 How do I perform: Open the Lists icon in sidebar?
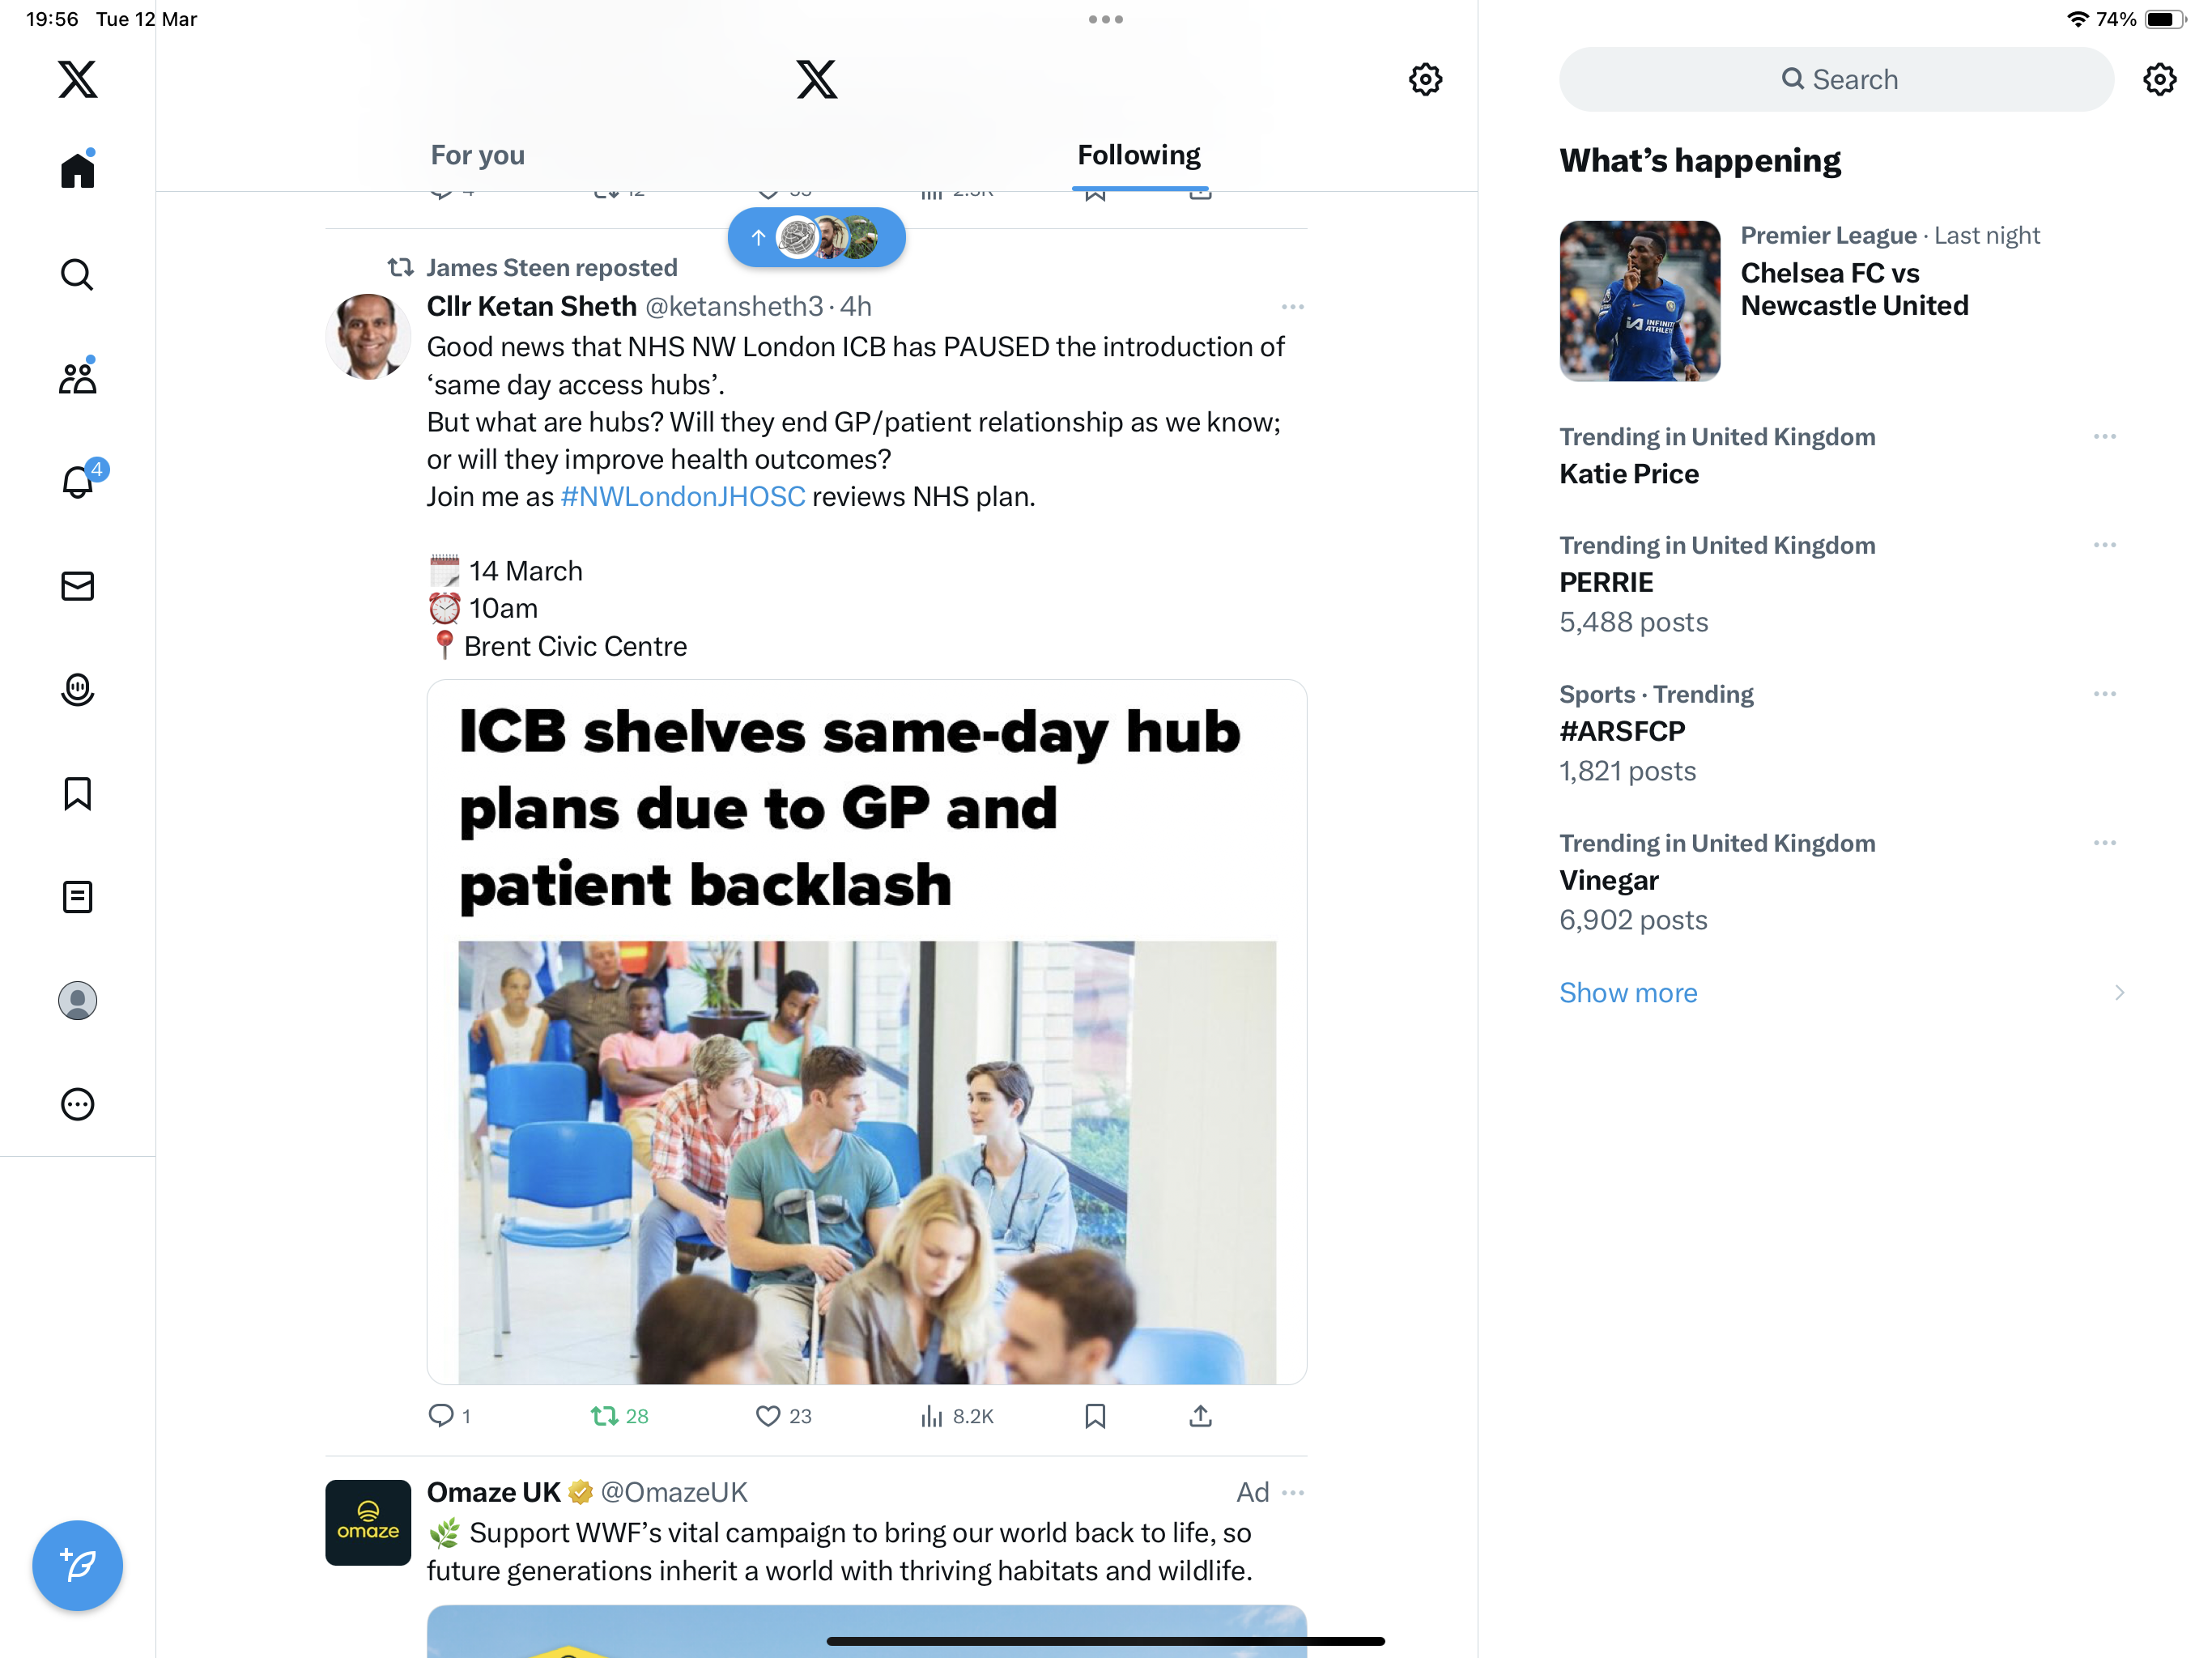point(77,897)
